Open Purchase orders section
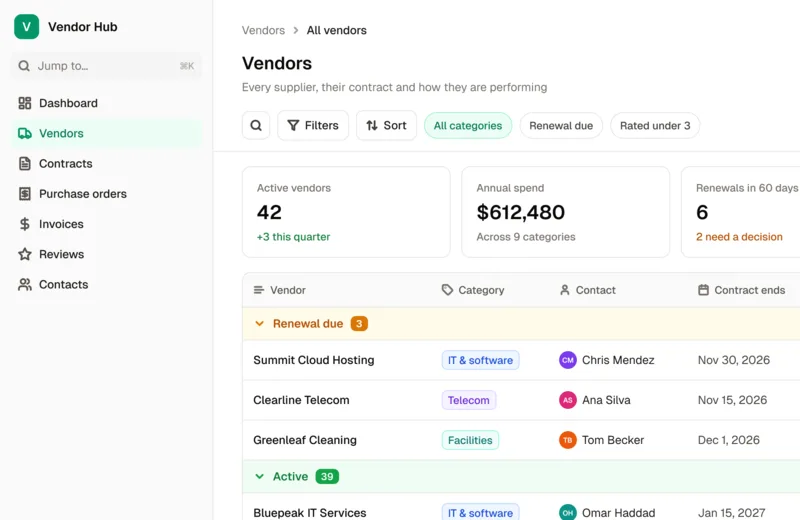The image size is (800, 520). click(x=106, y=194)
